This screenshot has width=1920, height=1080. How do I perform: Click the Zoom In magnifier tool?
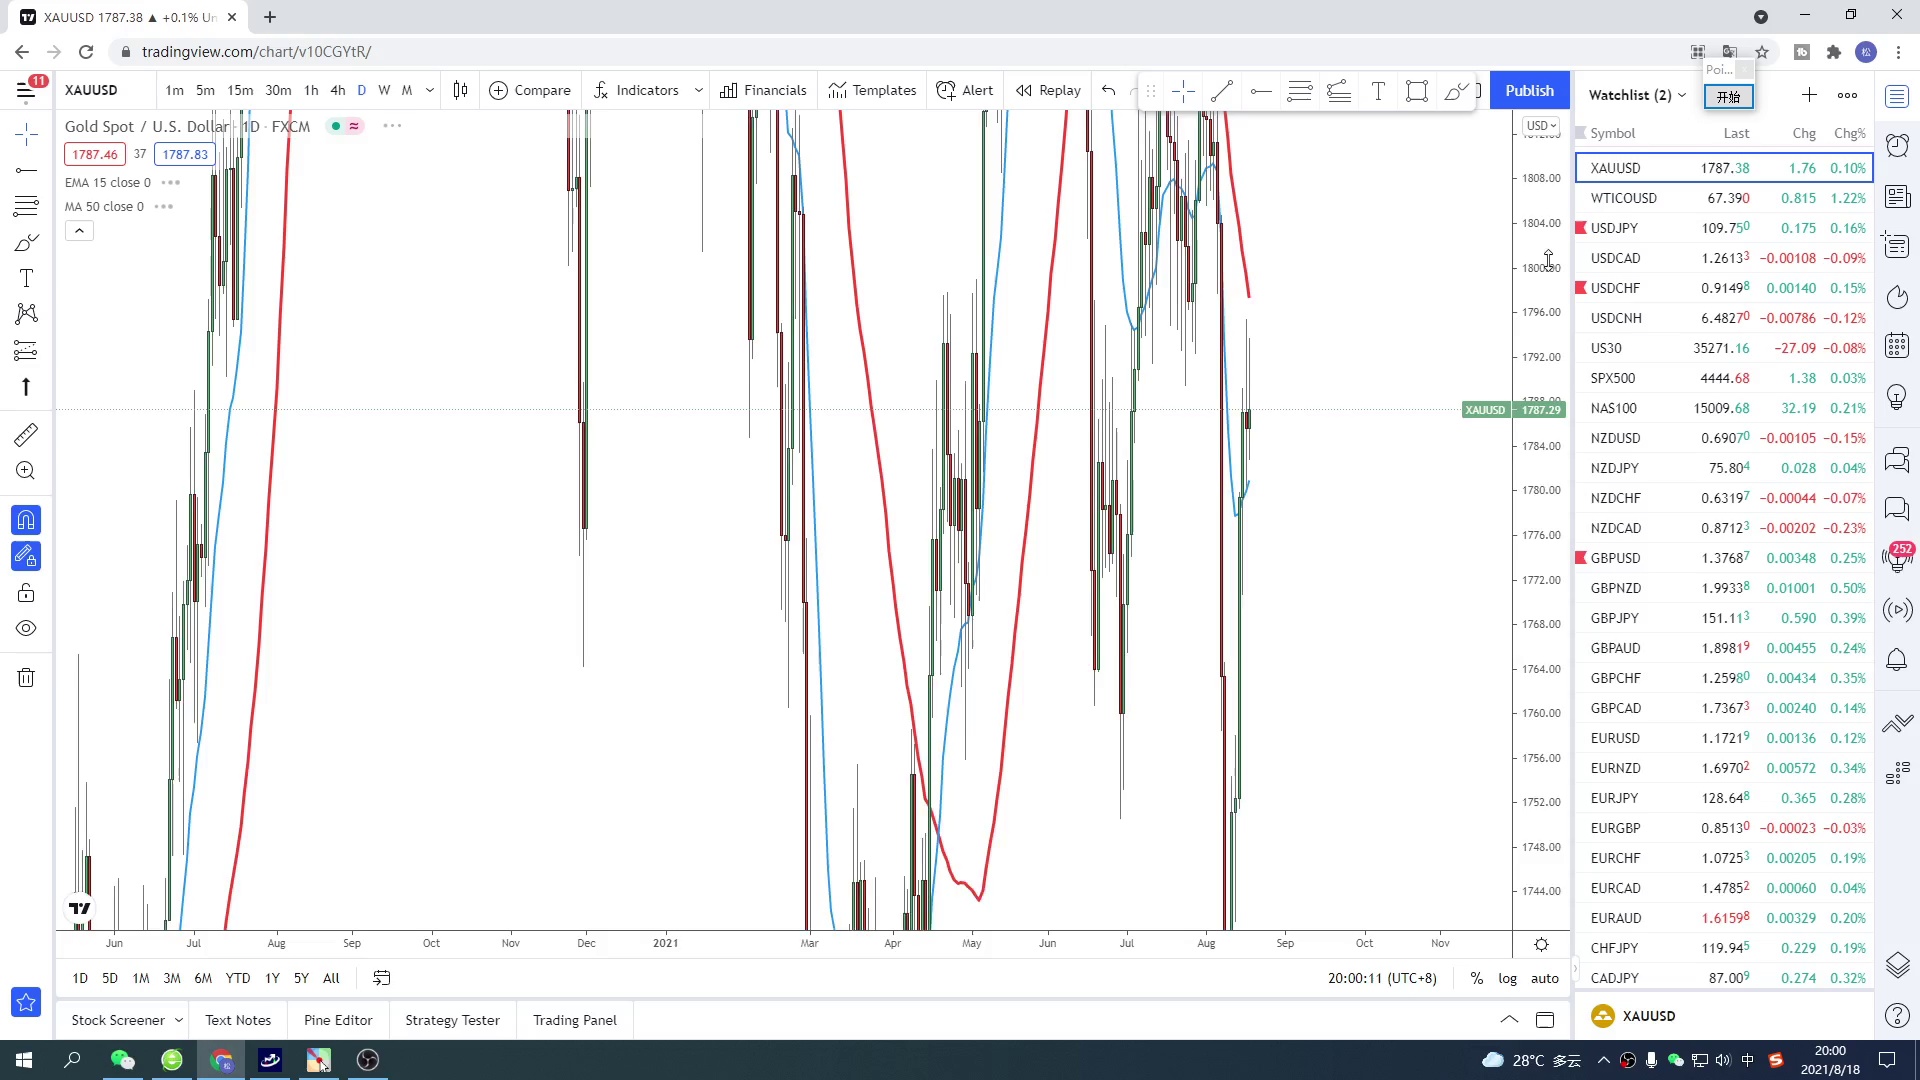coord(26,471)
